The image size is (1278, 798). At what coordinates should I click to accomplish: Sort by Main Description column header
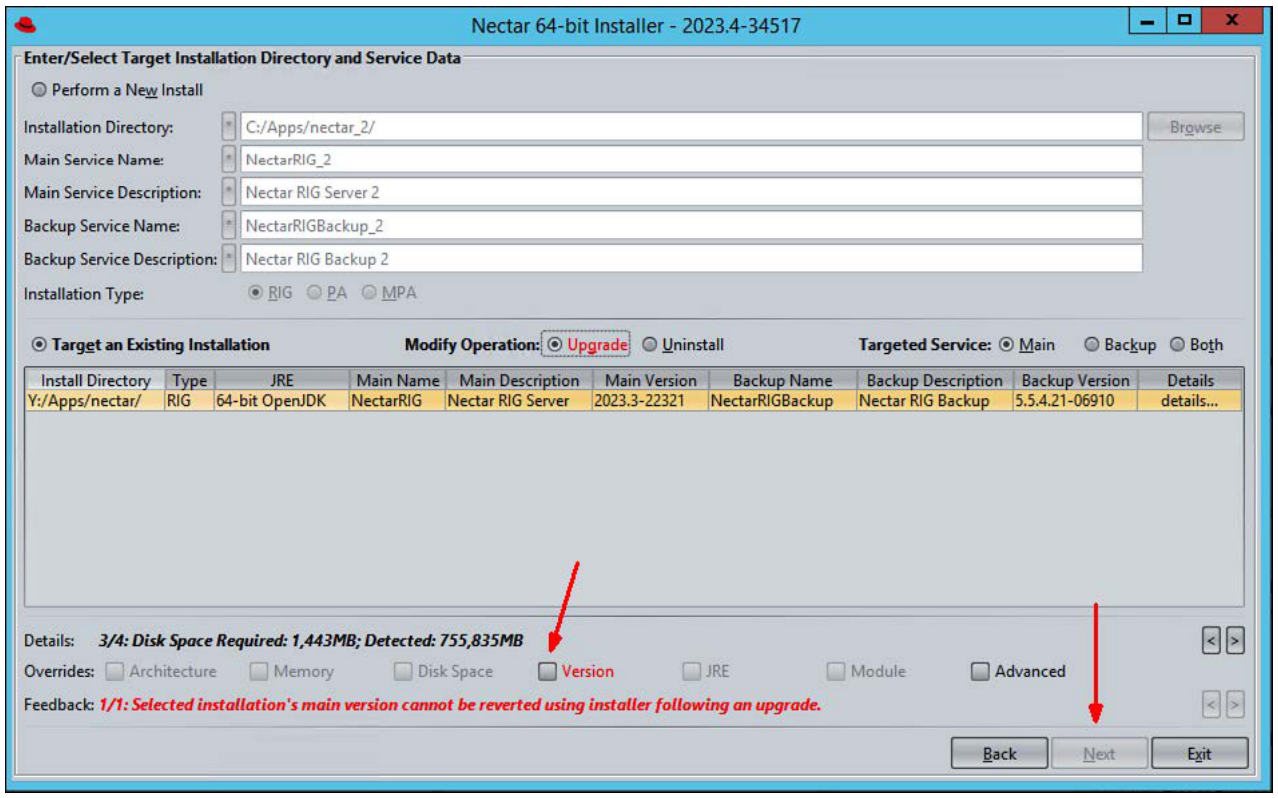click(x=519, y=380)
